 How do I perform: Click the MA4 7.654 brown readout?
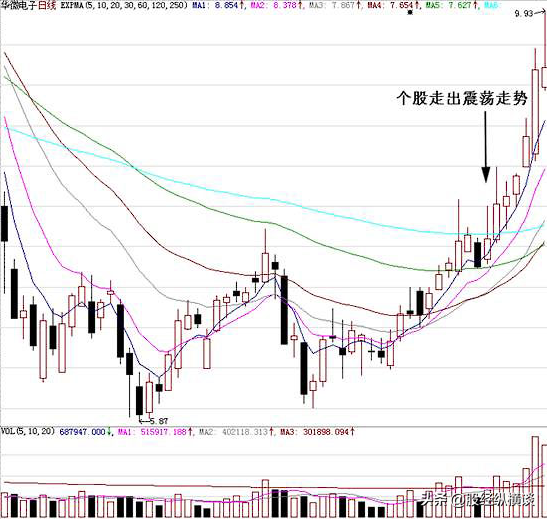pos(392,5)
